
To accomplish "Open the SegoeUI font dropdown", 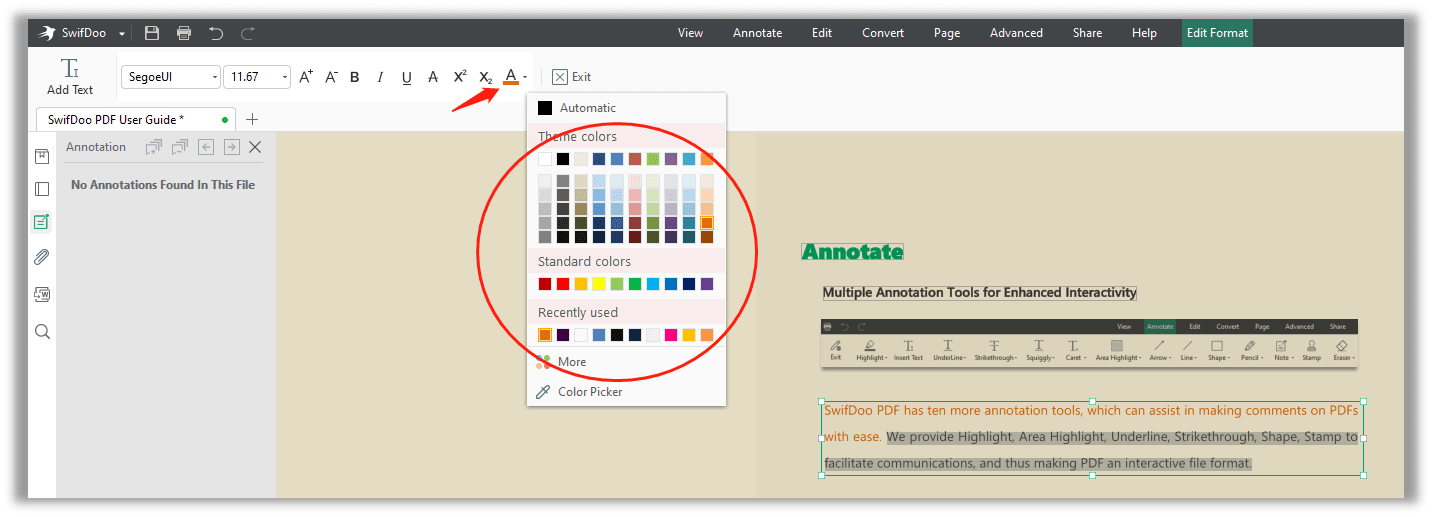I will [171, 77].
